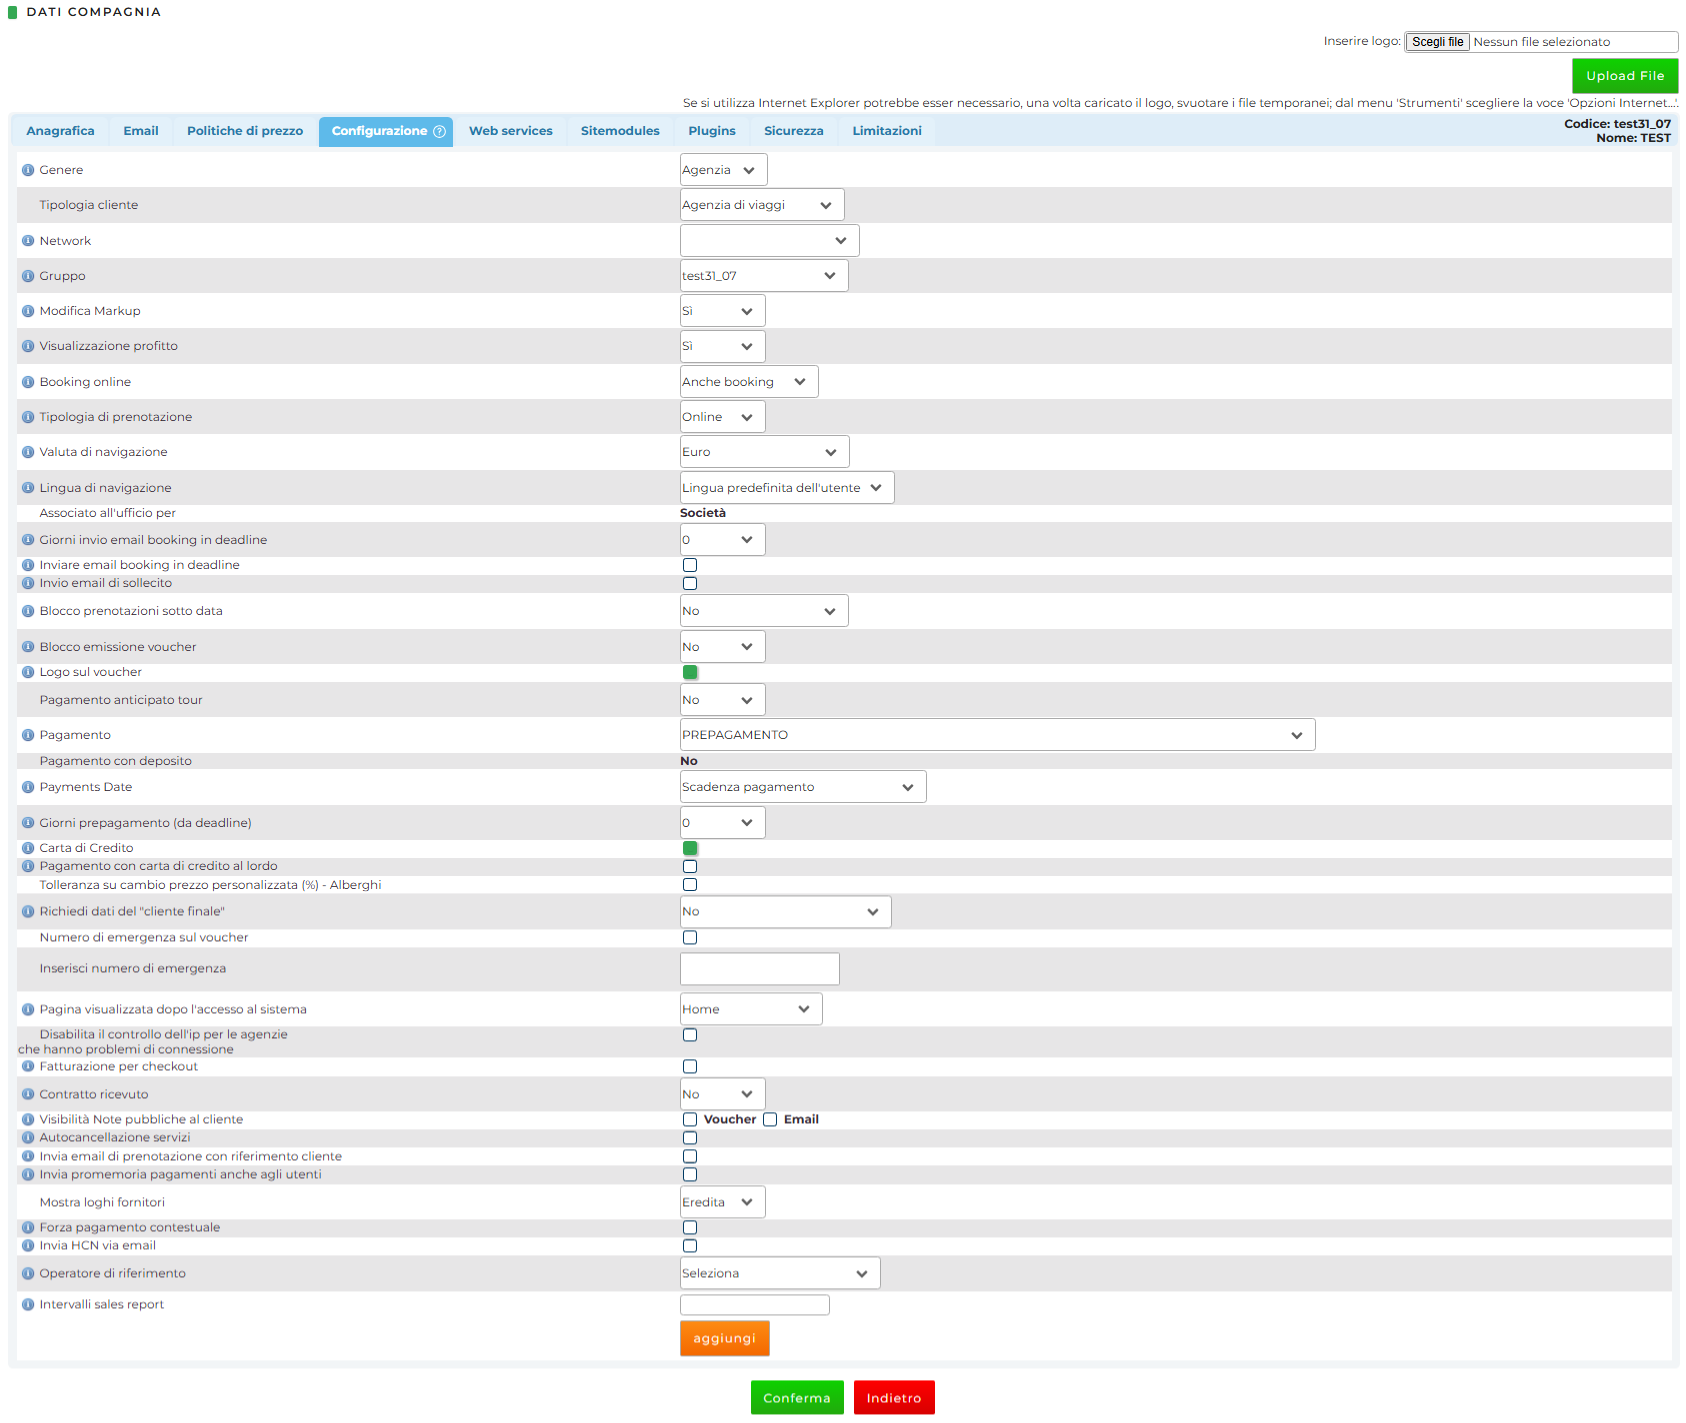This screenshot has width=1686, height=1423.
Task: Open the Operatore di riferimento dropdown
Action: point(779,1273)
